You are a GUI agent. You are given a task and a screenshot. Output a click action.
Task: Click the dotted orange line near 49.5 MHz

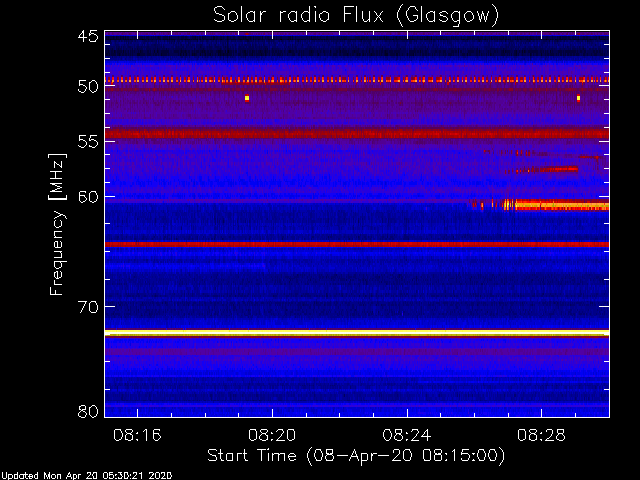pyautogui.click(x=357, y=80)
